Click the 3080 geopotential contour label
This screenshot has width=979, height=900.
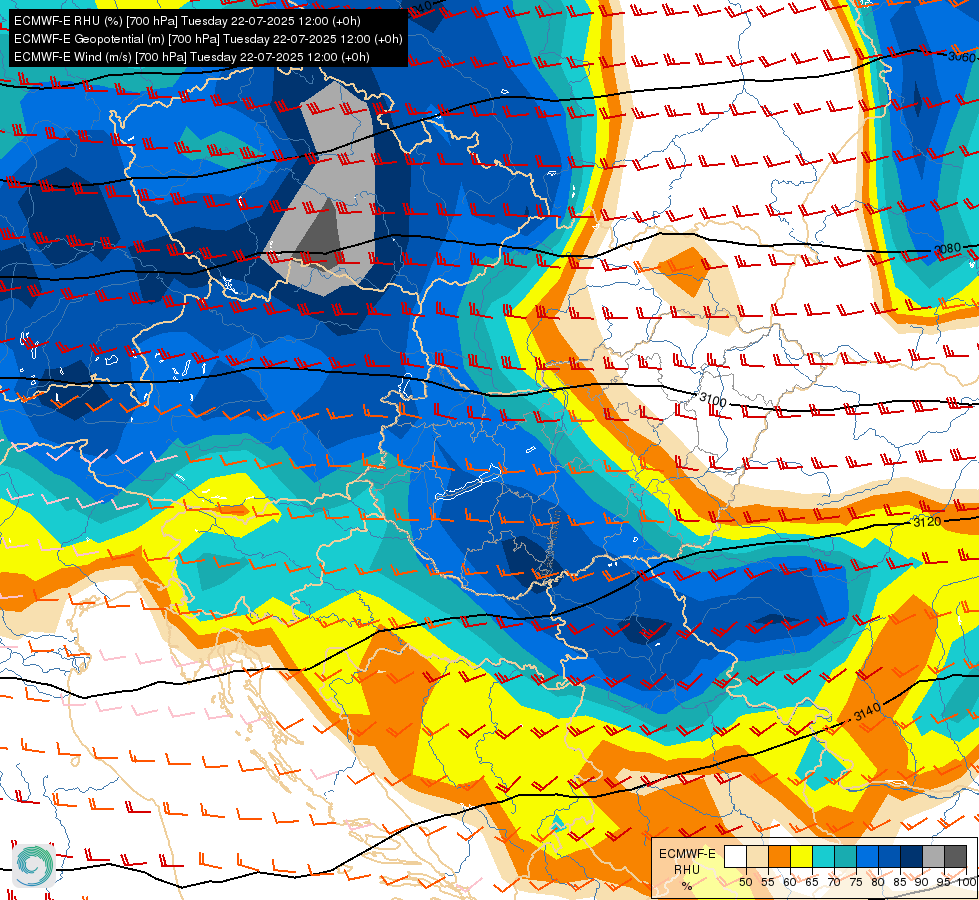pyautogui.click(x=947, y=249)
